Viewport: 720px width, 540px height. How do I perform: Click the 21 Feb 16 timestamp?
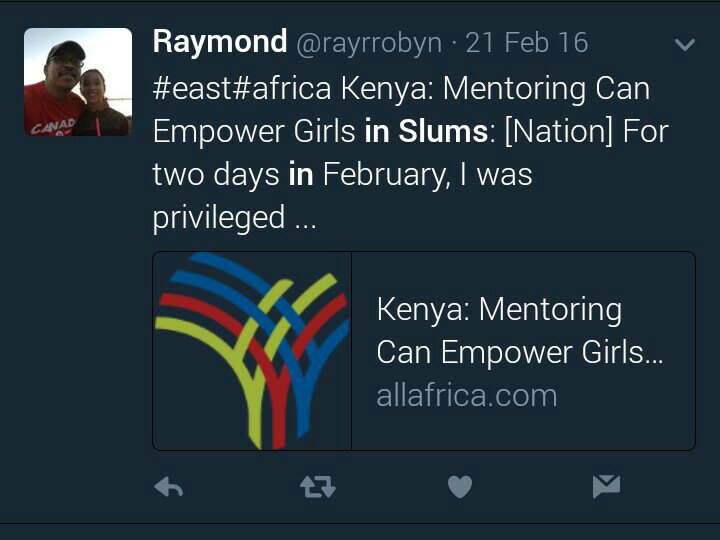(x=527, y=43)
